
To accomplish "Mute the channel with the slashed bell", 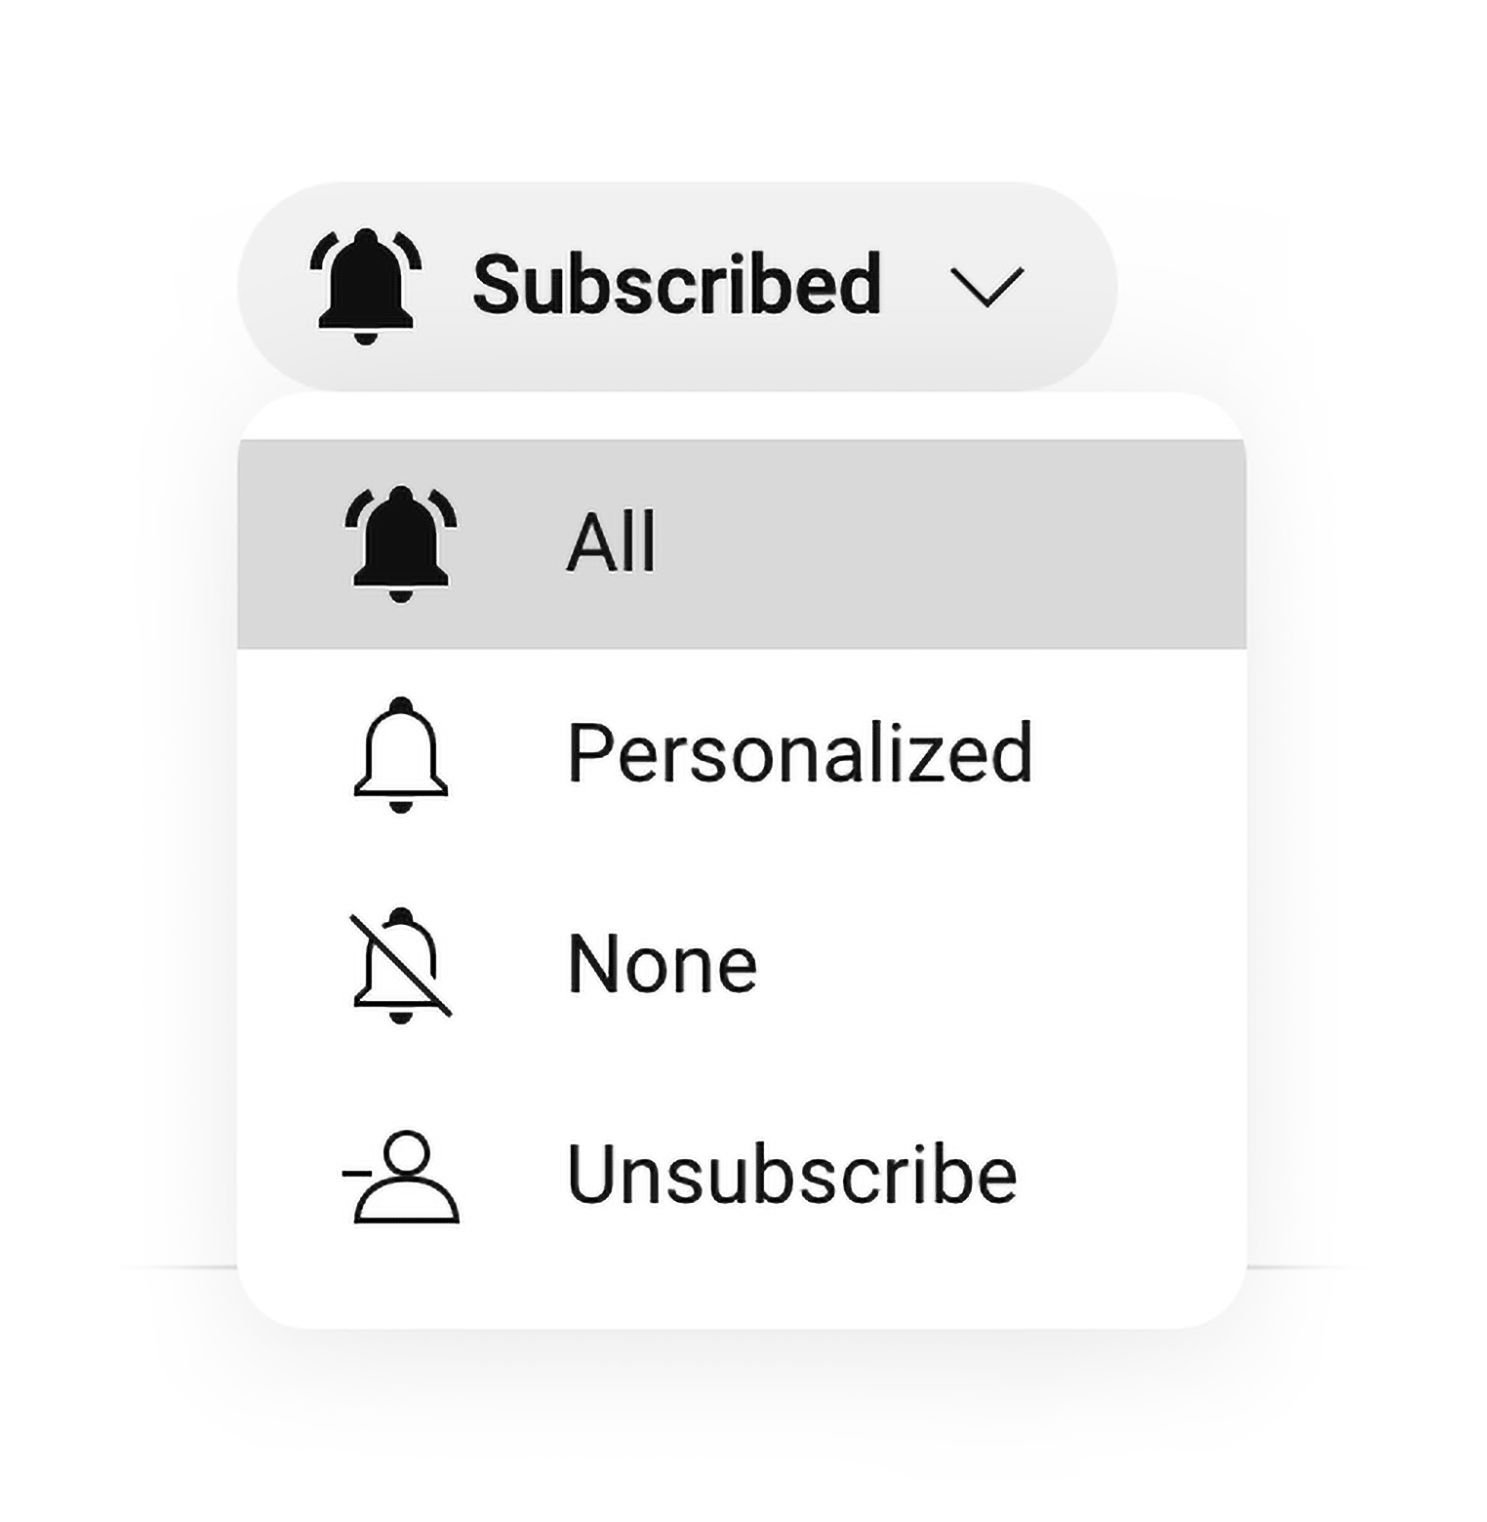I will 400,965.
